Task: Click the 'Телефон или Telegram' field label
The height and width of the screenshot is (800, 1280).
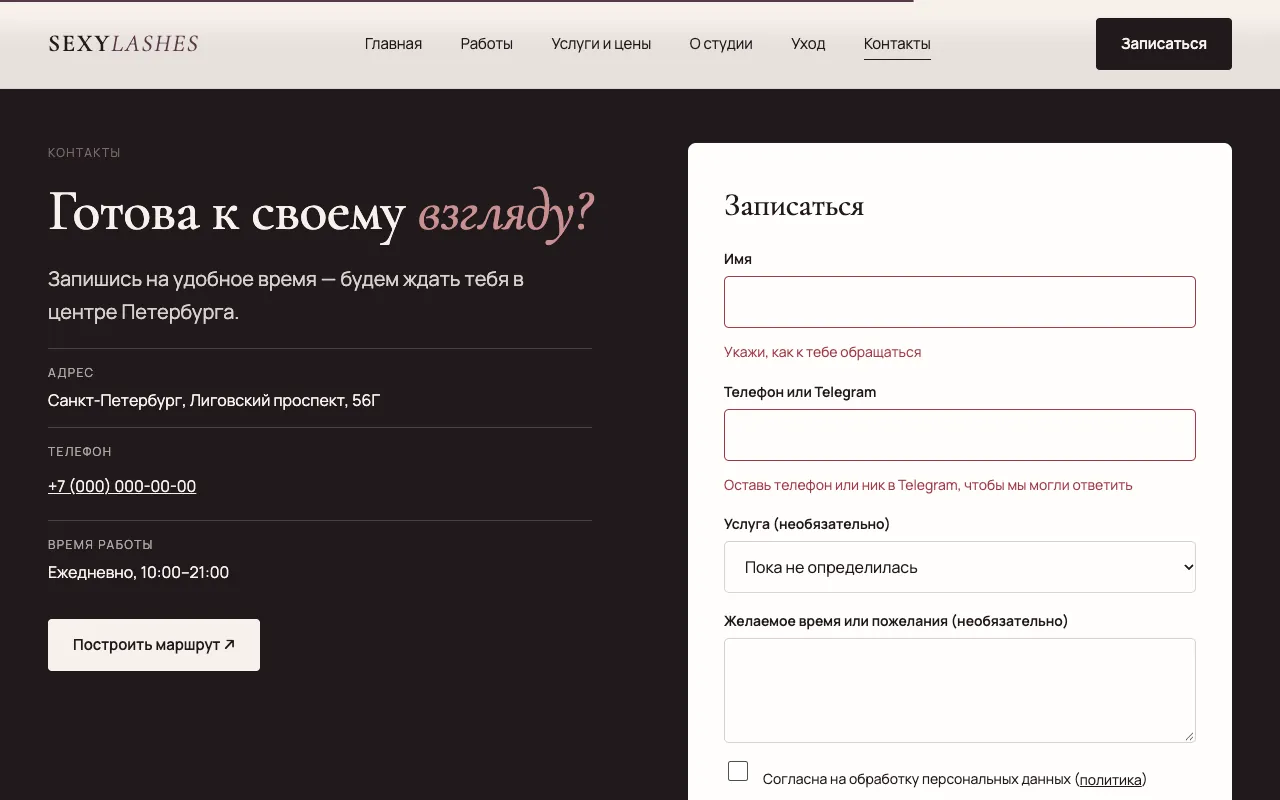Action: (x=800, y=392)
